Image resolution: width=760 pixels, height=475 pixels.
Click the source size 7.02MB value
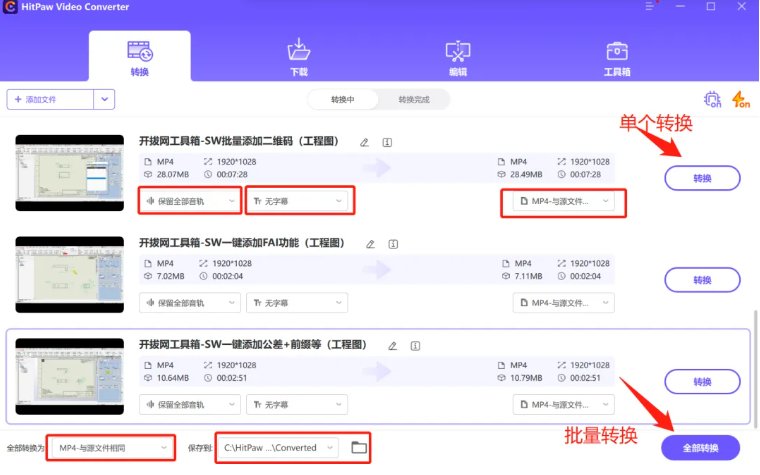171,276
